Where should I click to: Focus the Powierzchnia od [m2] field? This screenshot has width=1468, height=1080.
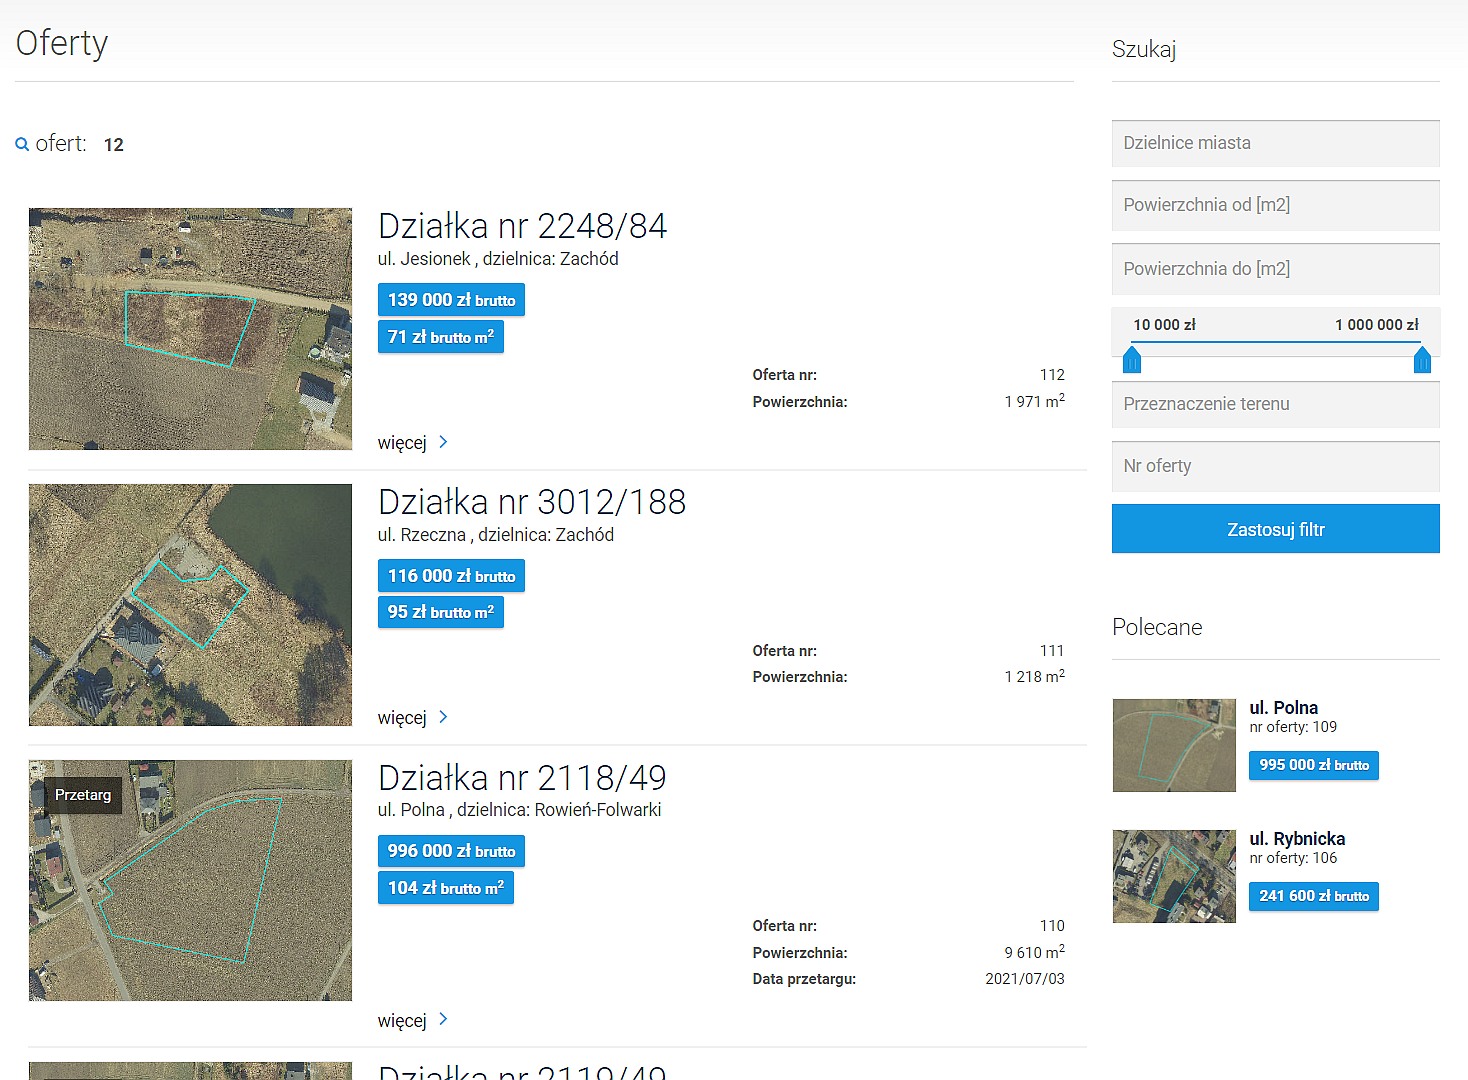click(1275, 205)
